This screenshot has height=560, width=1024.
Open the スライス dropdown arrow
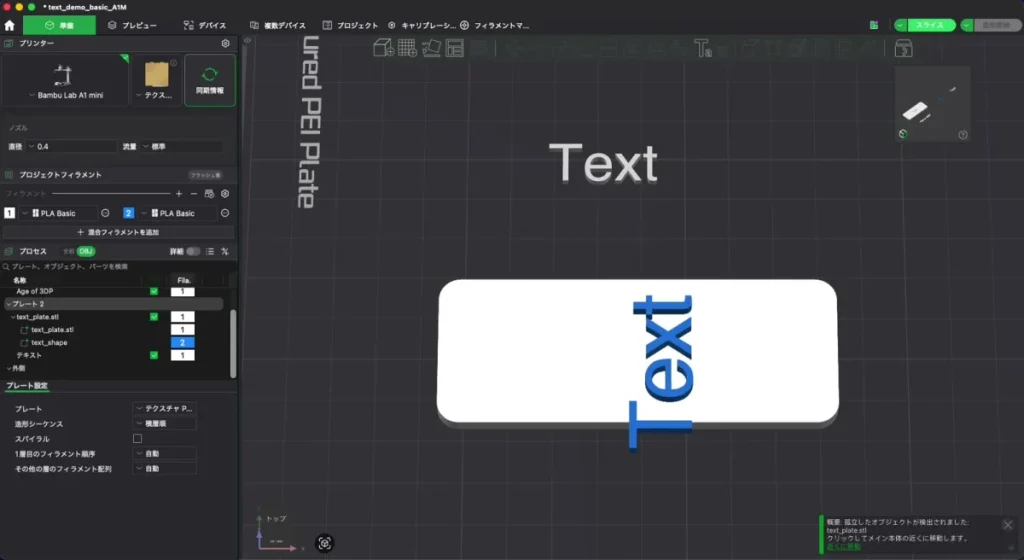[901, 25]
